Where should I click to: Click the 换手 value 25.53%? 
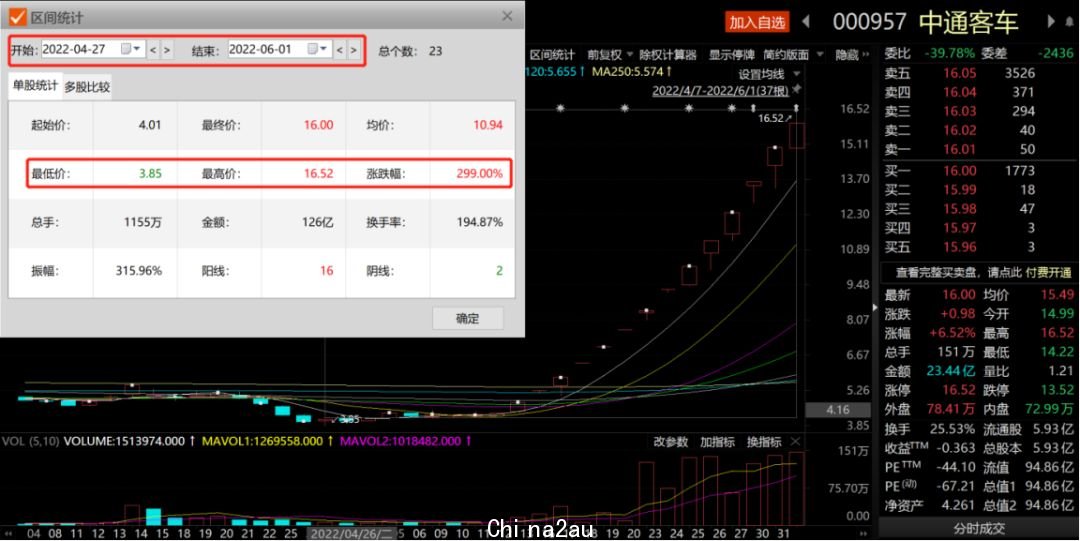click(x=952, y=431)
